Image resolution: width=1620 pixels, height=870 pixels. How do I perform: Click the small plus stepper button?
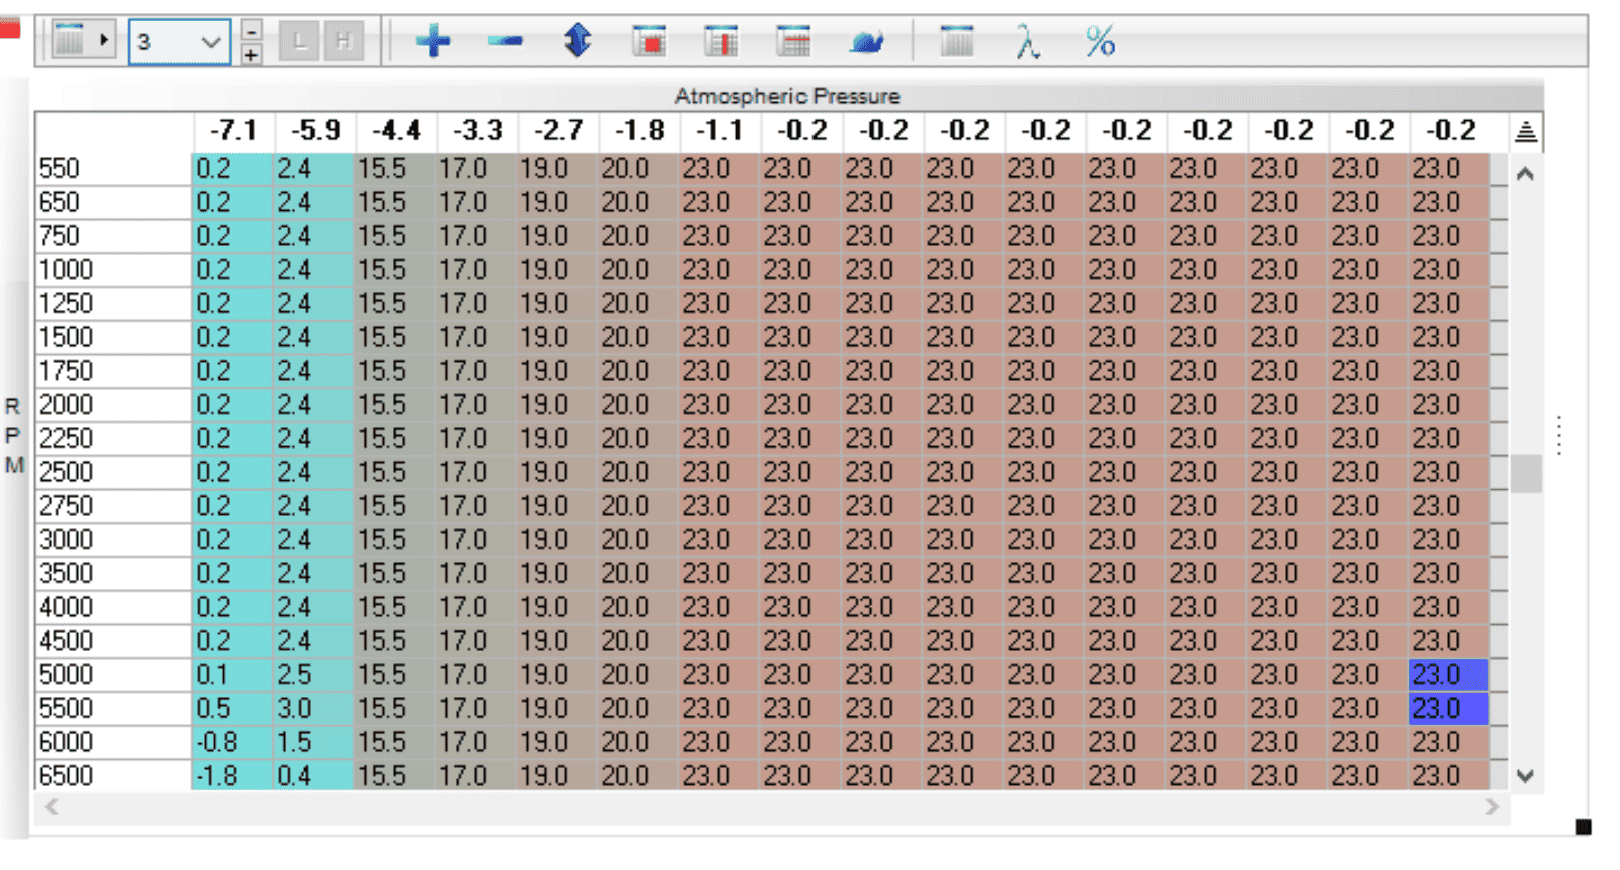pyautogui.click(x=251, y=54)
